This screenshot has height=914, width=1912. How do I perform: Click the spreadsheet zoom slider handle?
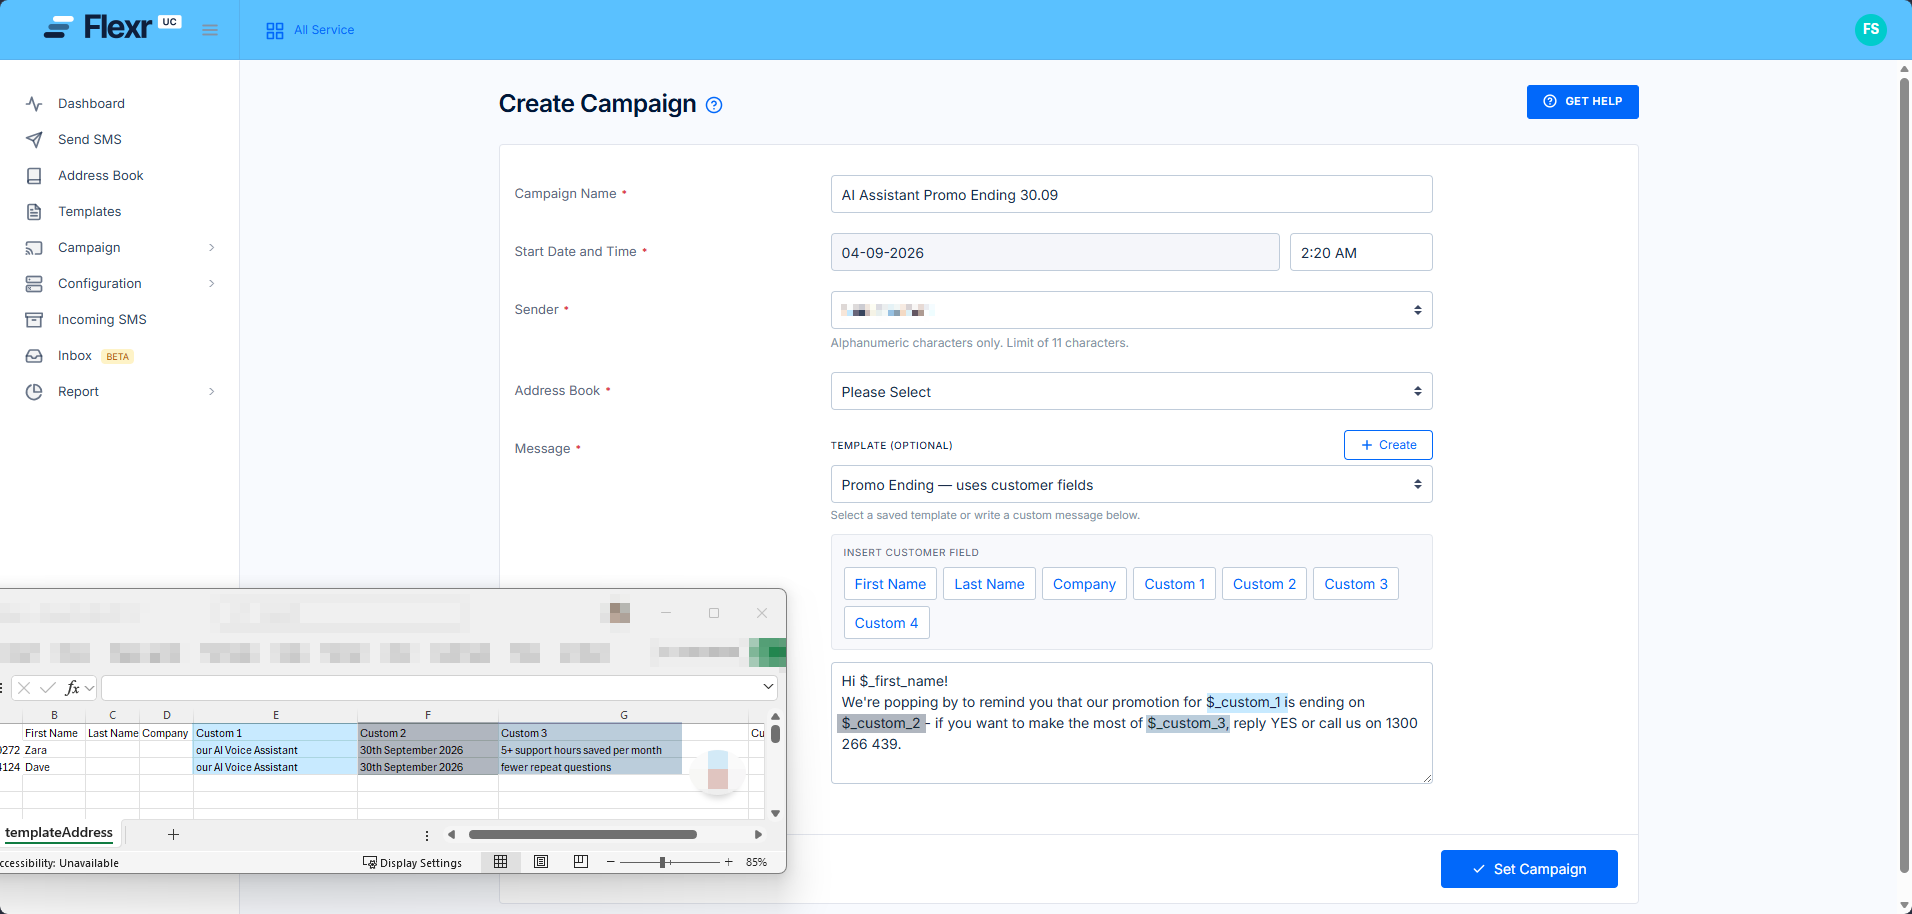pos(662,862)
